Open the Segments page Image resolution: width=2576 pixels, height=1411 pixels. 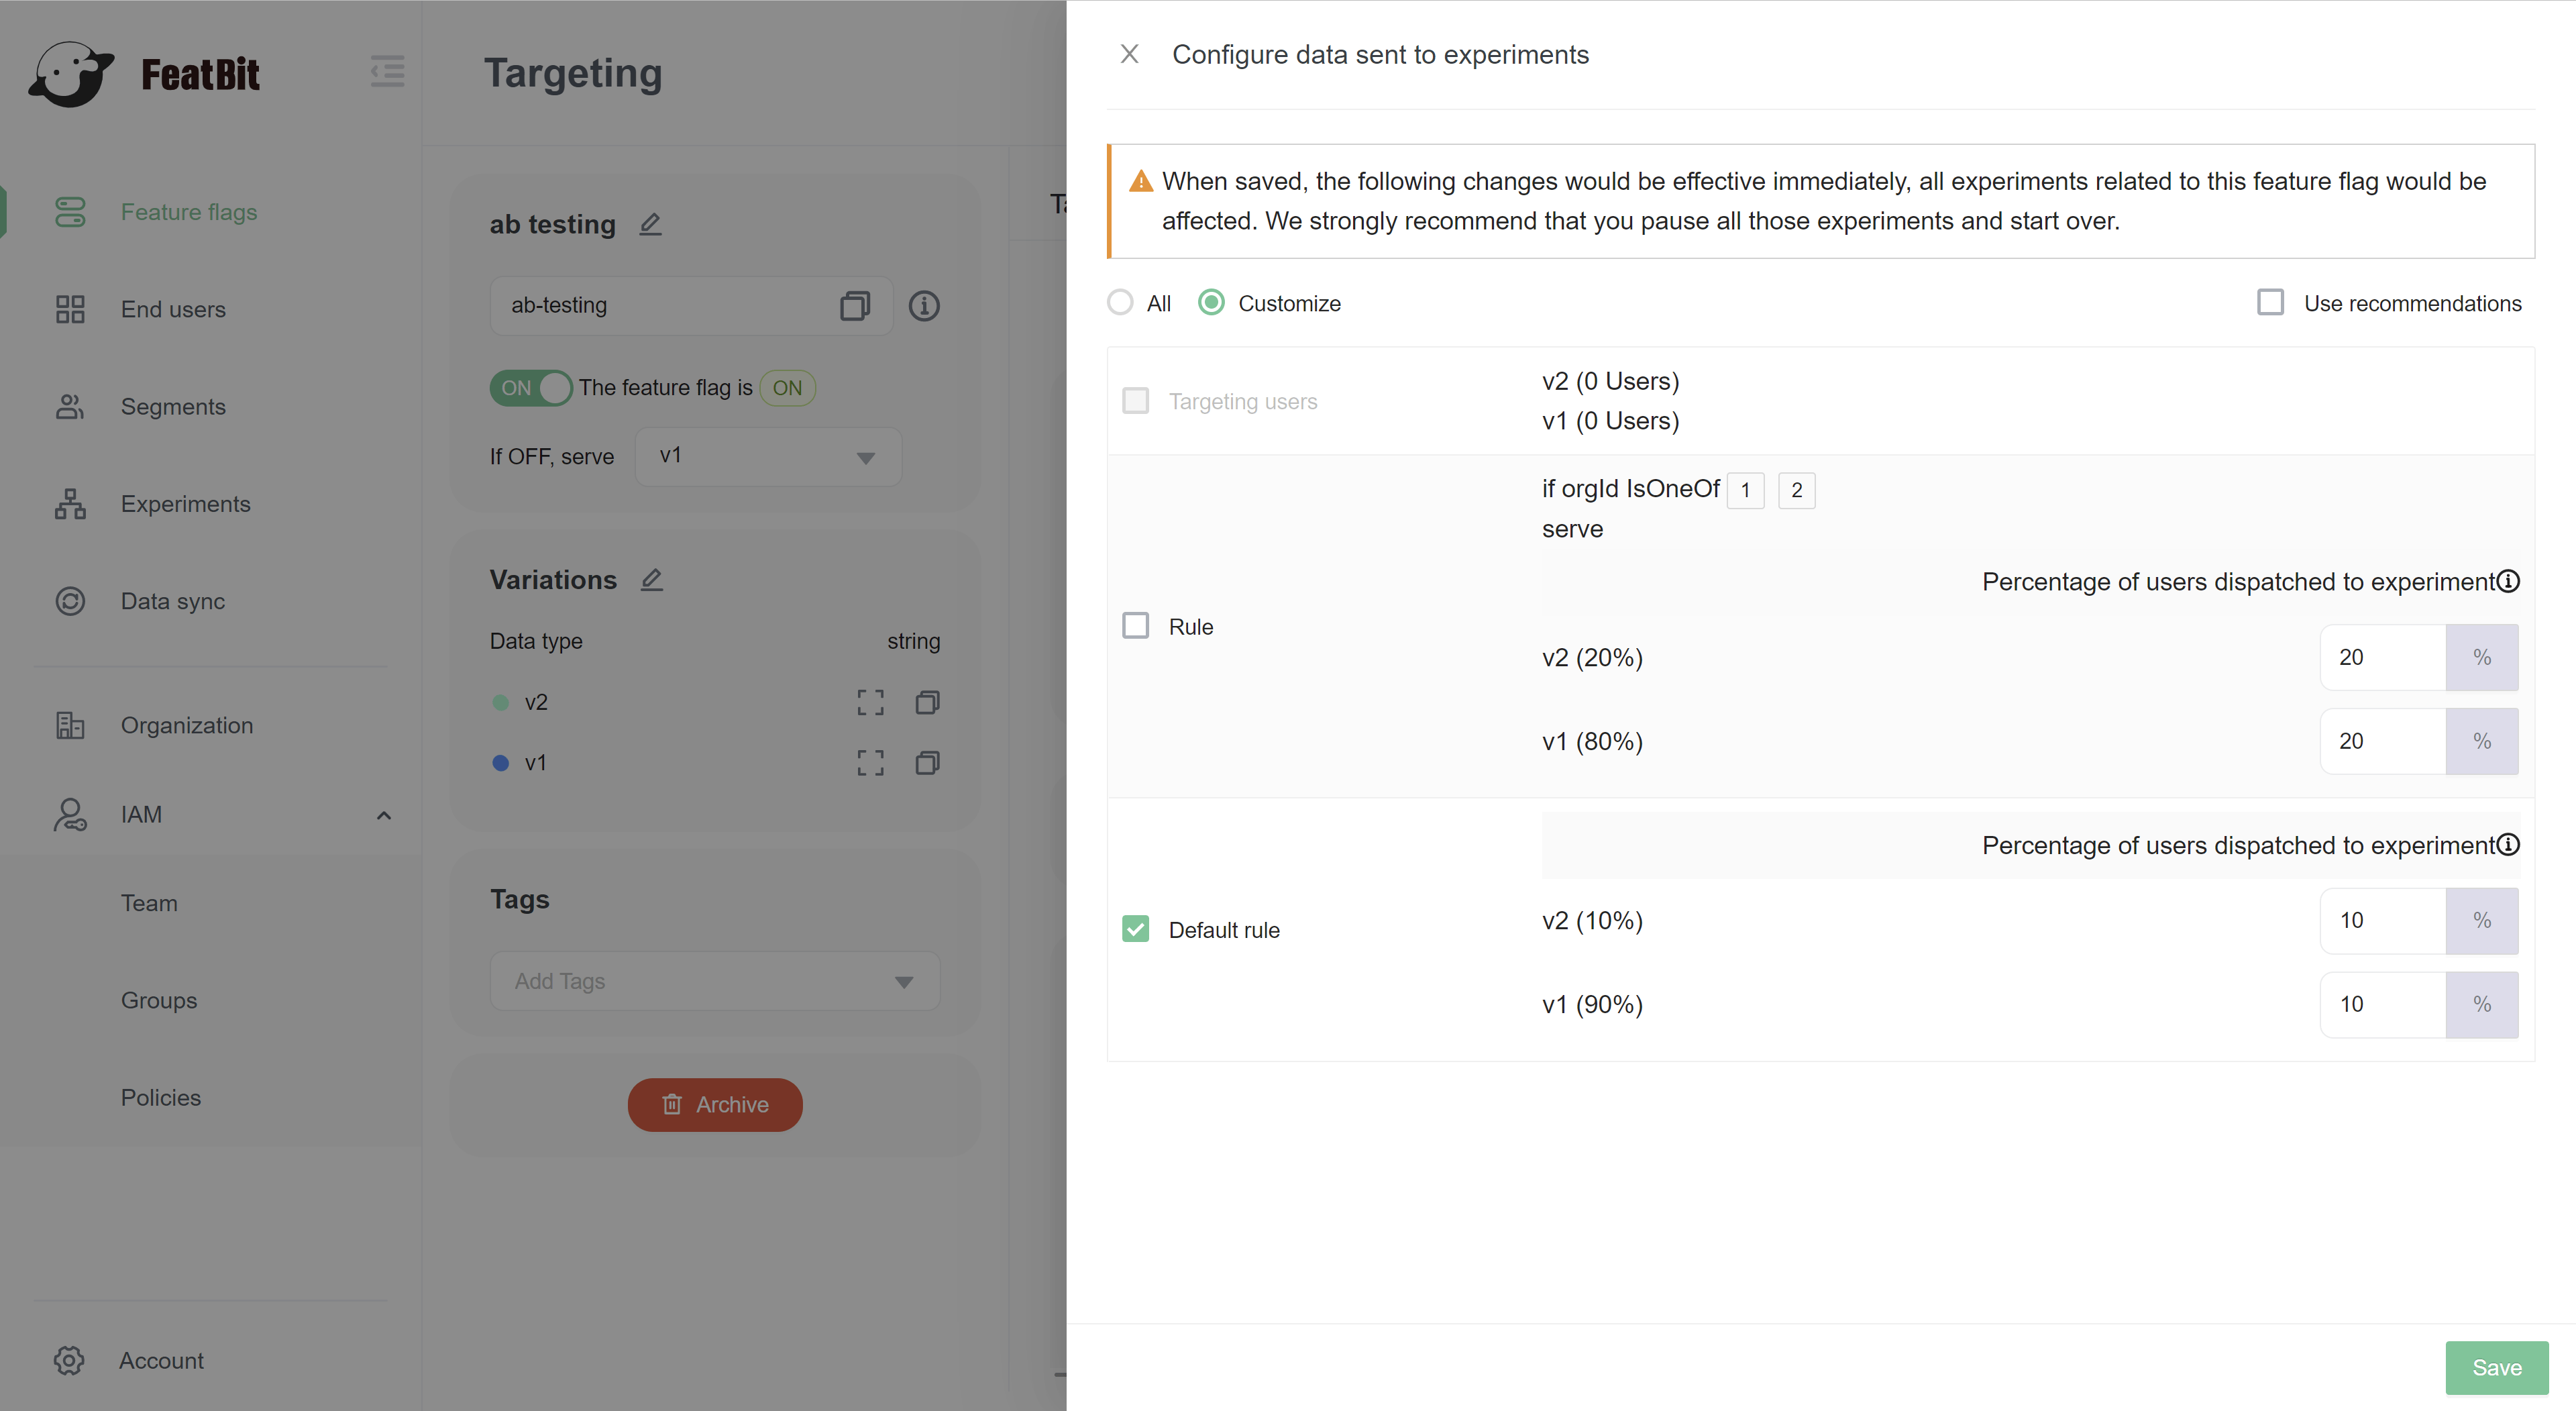(173, 407)
